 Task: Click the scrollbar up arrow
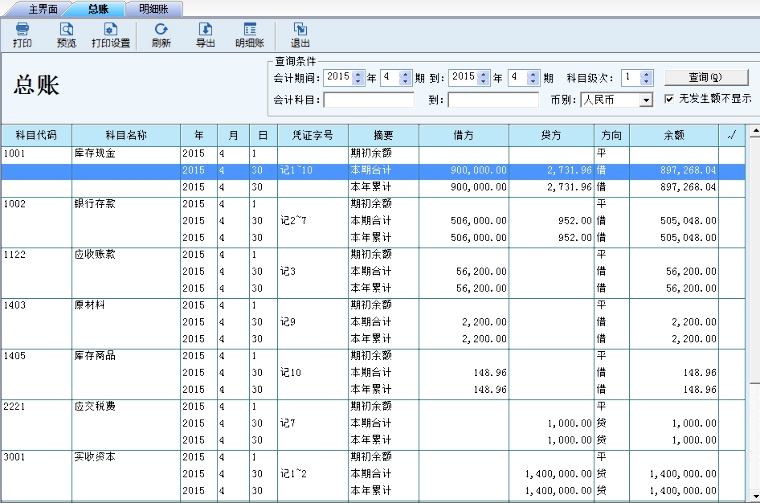click(755, 131)
